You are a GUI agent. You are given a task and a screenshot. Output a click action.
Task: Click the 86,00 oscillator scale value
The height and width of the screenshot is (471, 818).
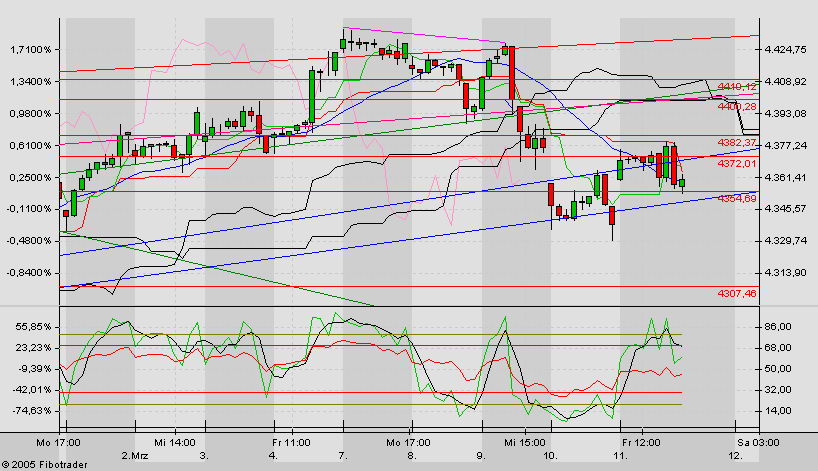click(x=778, y=326)
